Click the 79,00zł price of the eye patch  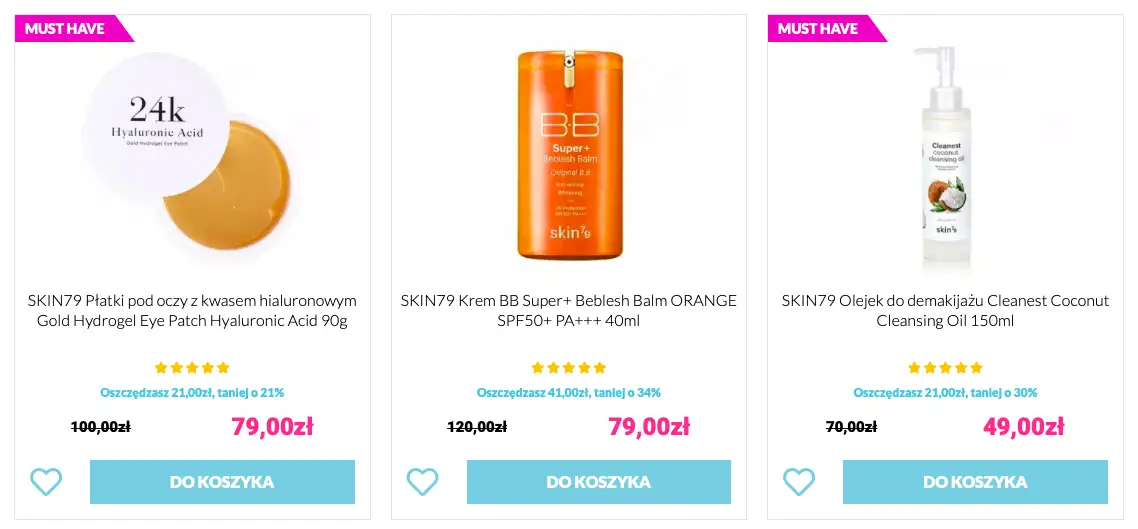[272, 427]
